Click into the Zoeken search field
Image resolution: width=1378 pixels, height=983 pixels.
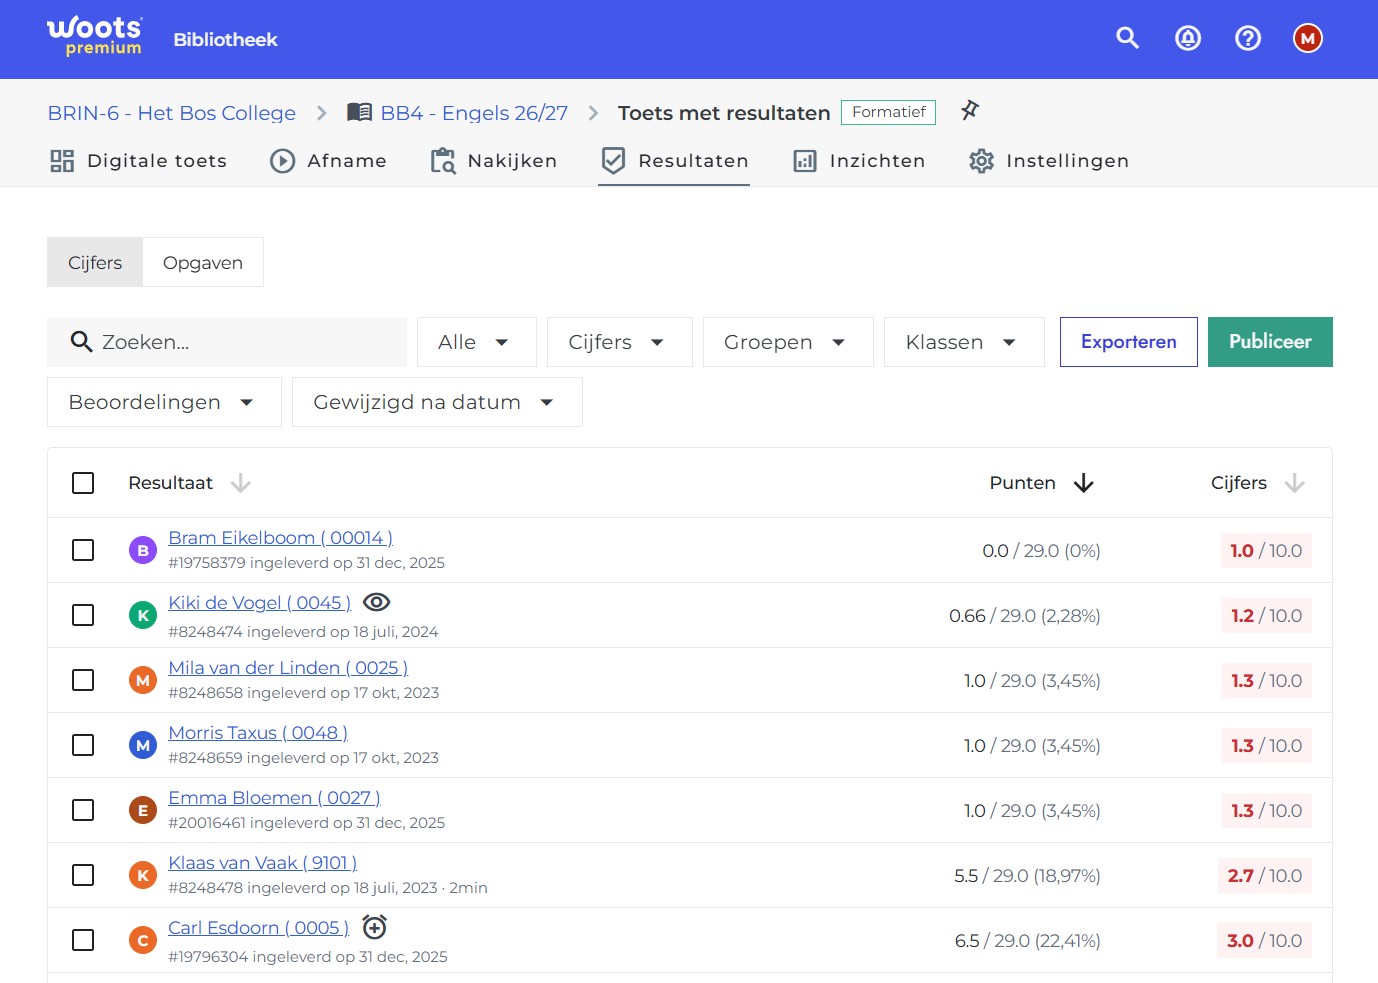(x=227, y=342)
